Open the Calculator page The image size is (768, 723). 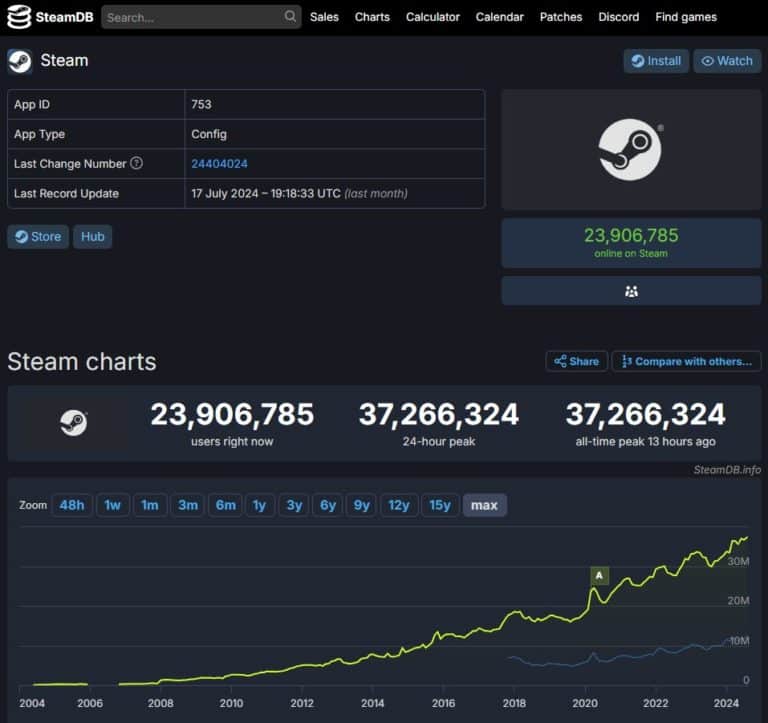433,17
